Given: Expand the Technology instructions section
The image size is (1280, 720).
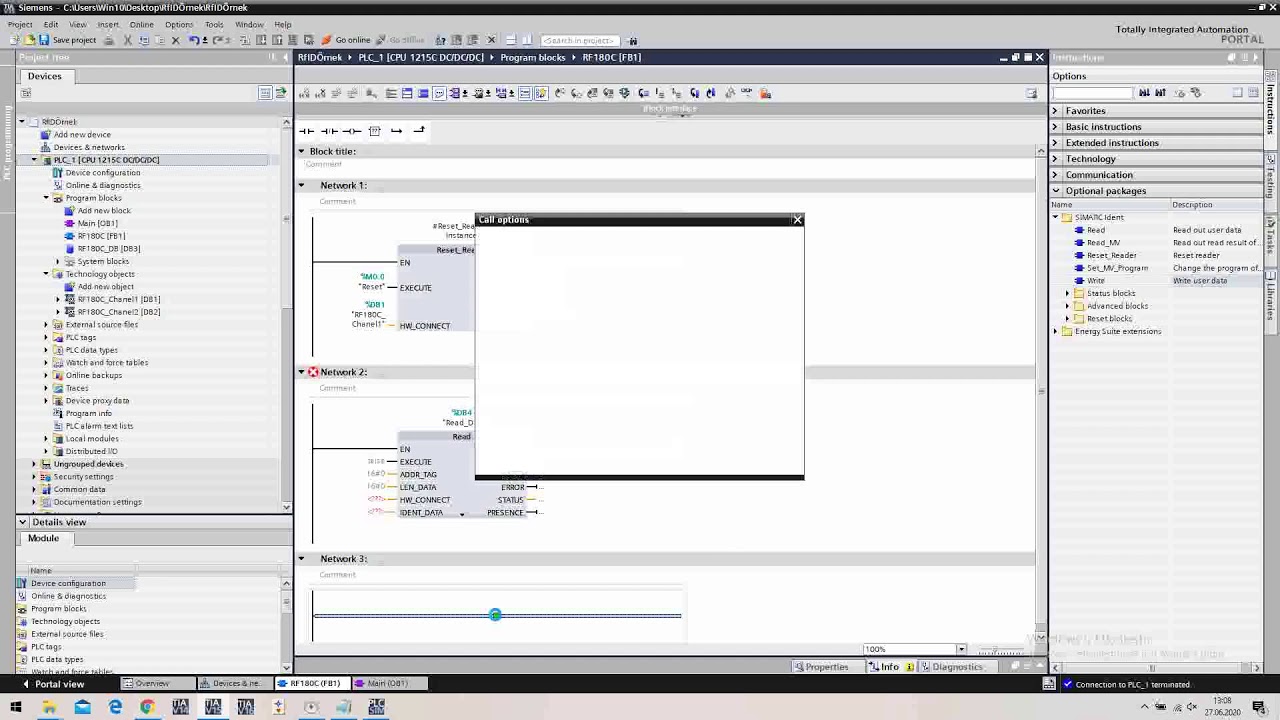Looking at the screenshot, I should (x=1054, y=159).
